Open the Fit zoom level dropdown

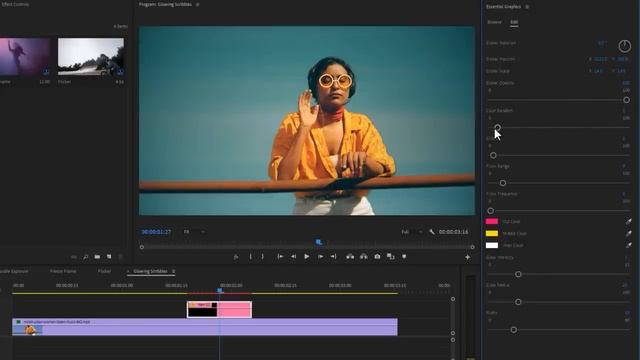(194, 232)
